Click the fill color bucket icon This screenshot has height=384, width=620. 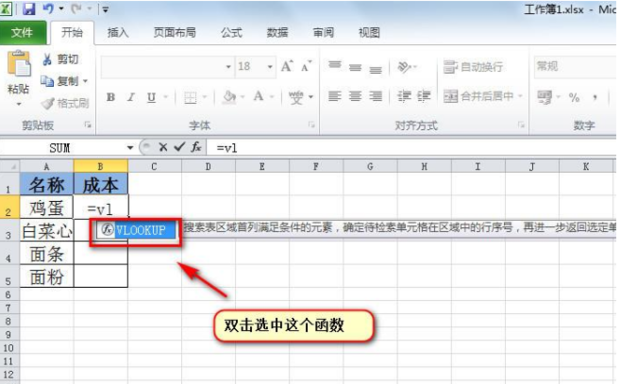coord(229,97)
